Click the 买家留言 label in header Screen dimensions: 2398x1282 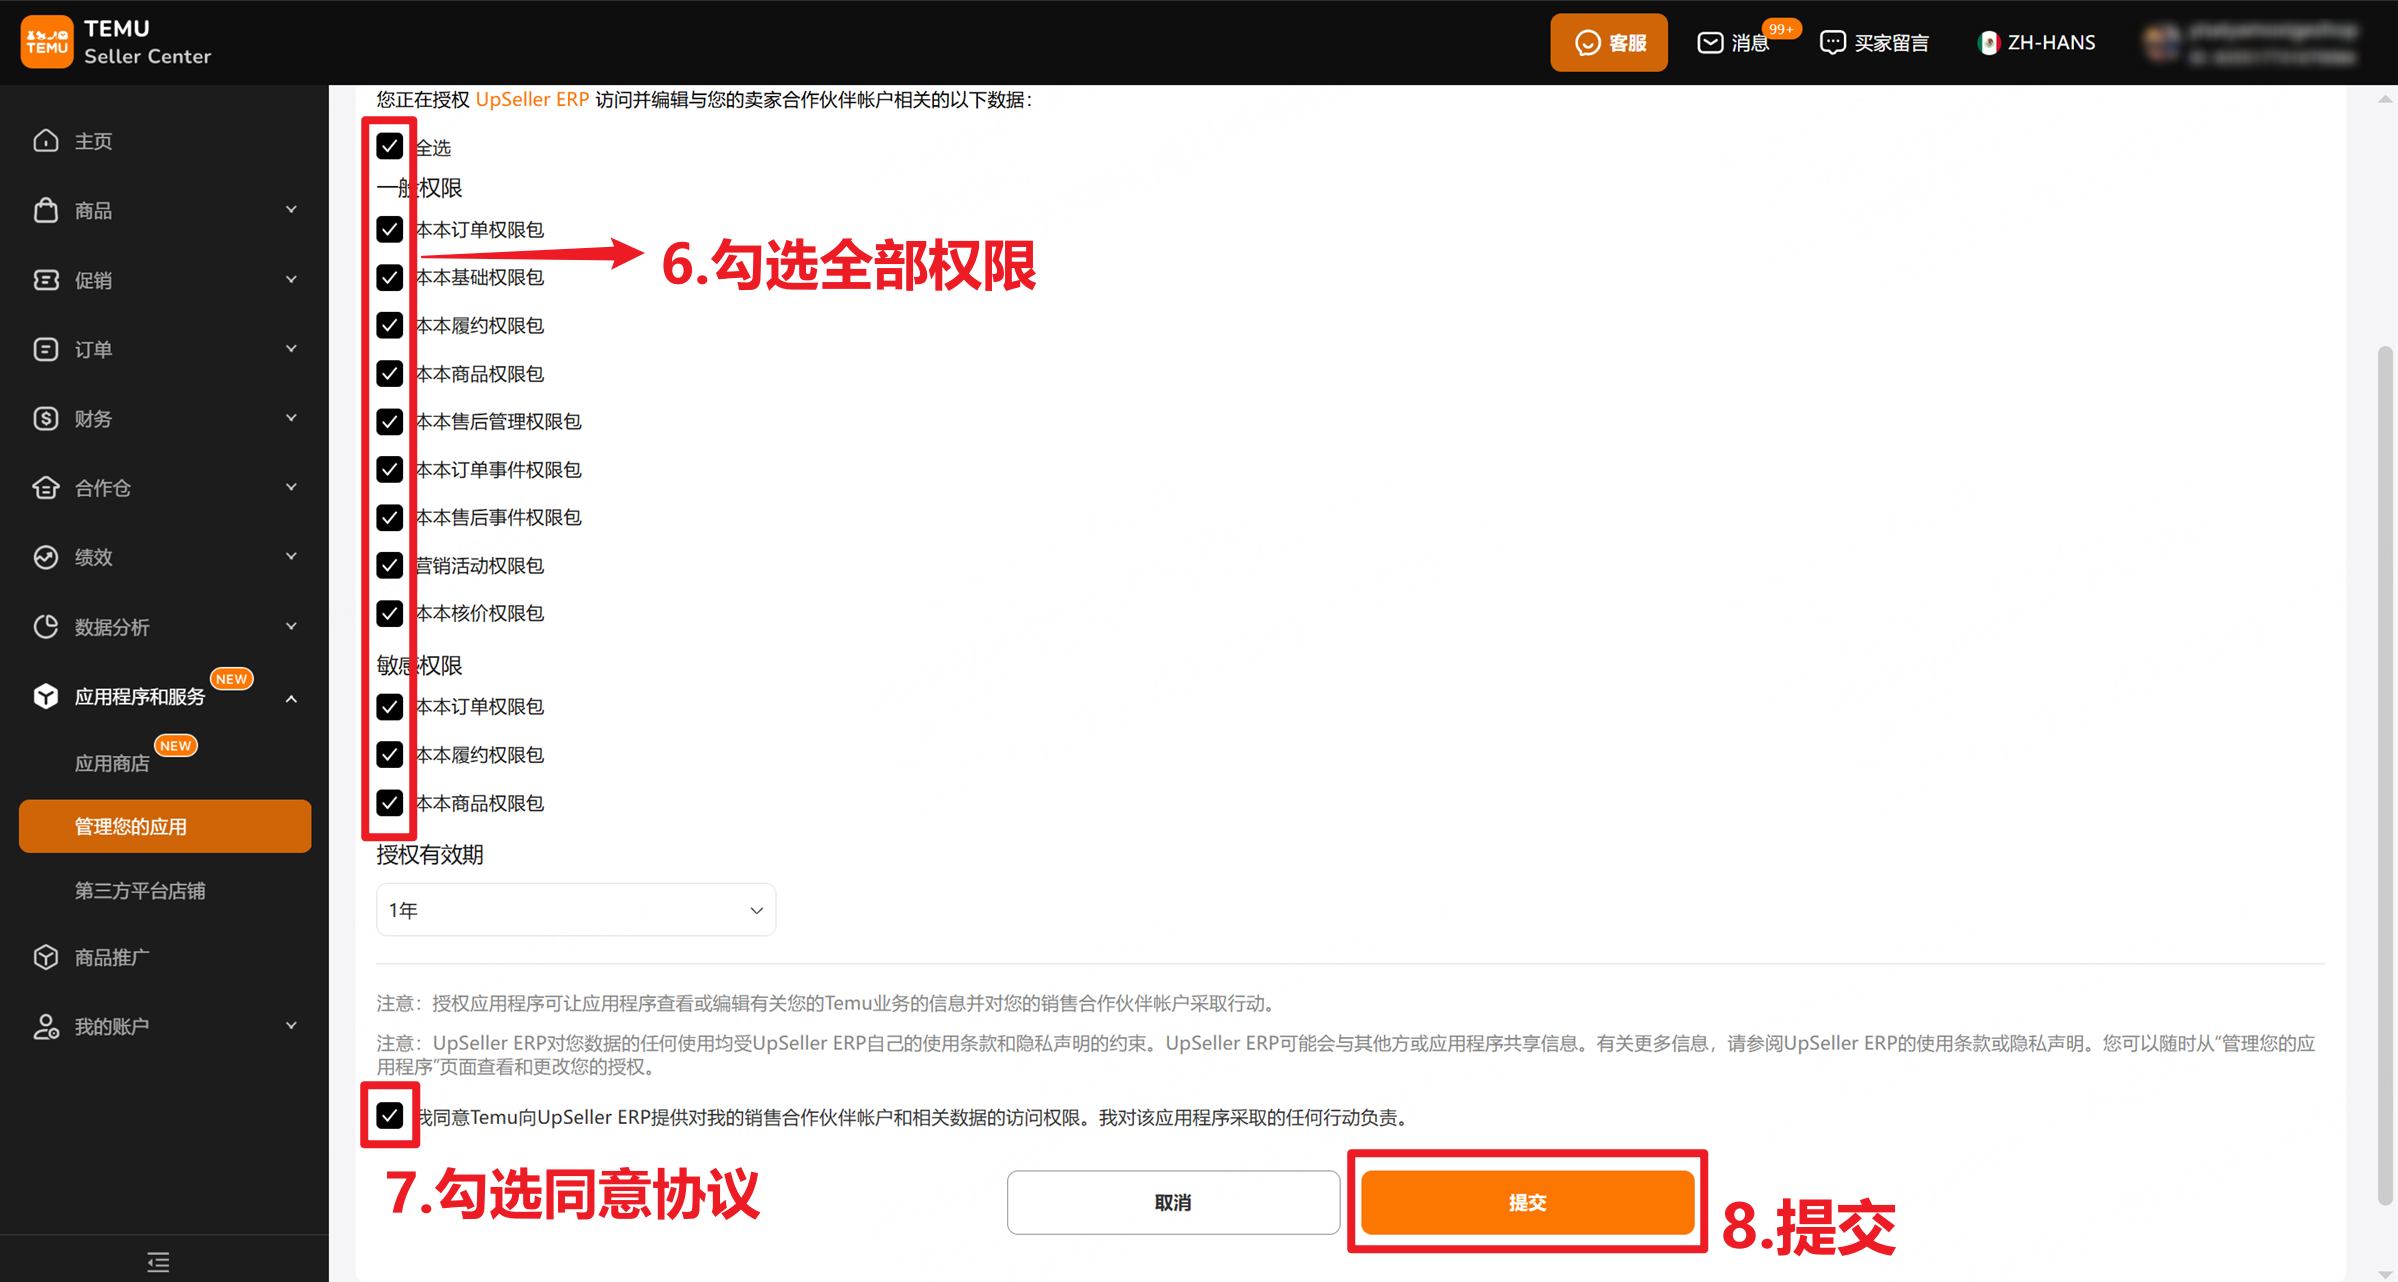(x=1891, y=43)
